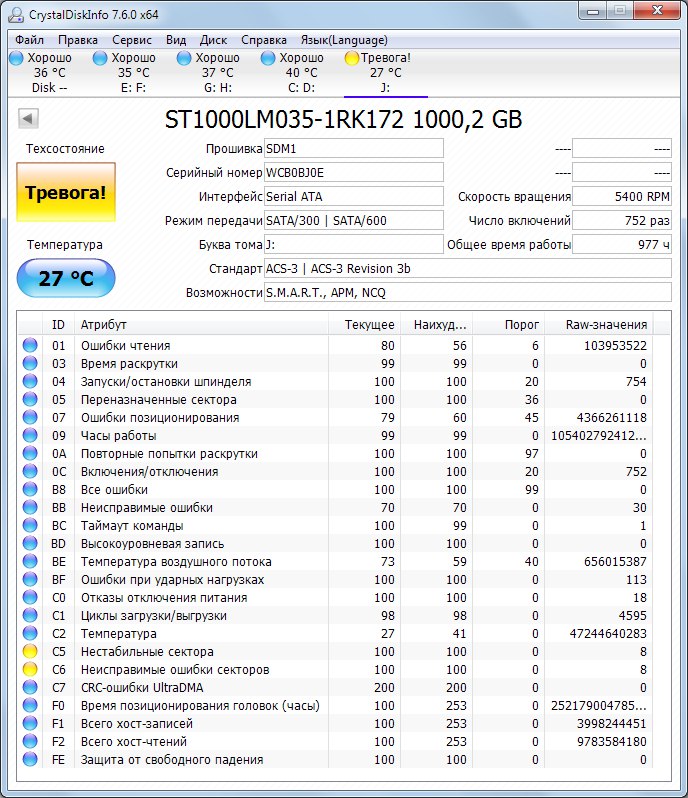The image size is (688, 798).
Task: Open the Файл menu
Action: click(29, 40)
